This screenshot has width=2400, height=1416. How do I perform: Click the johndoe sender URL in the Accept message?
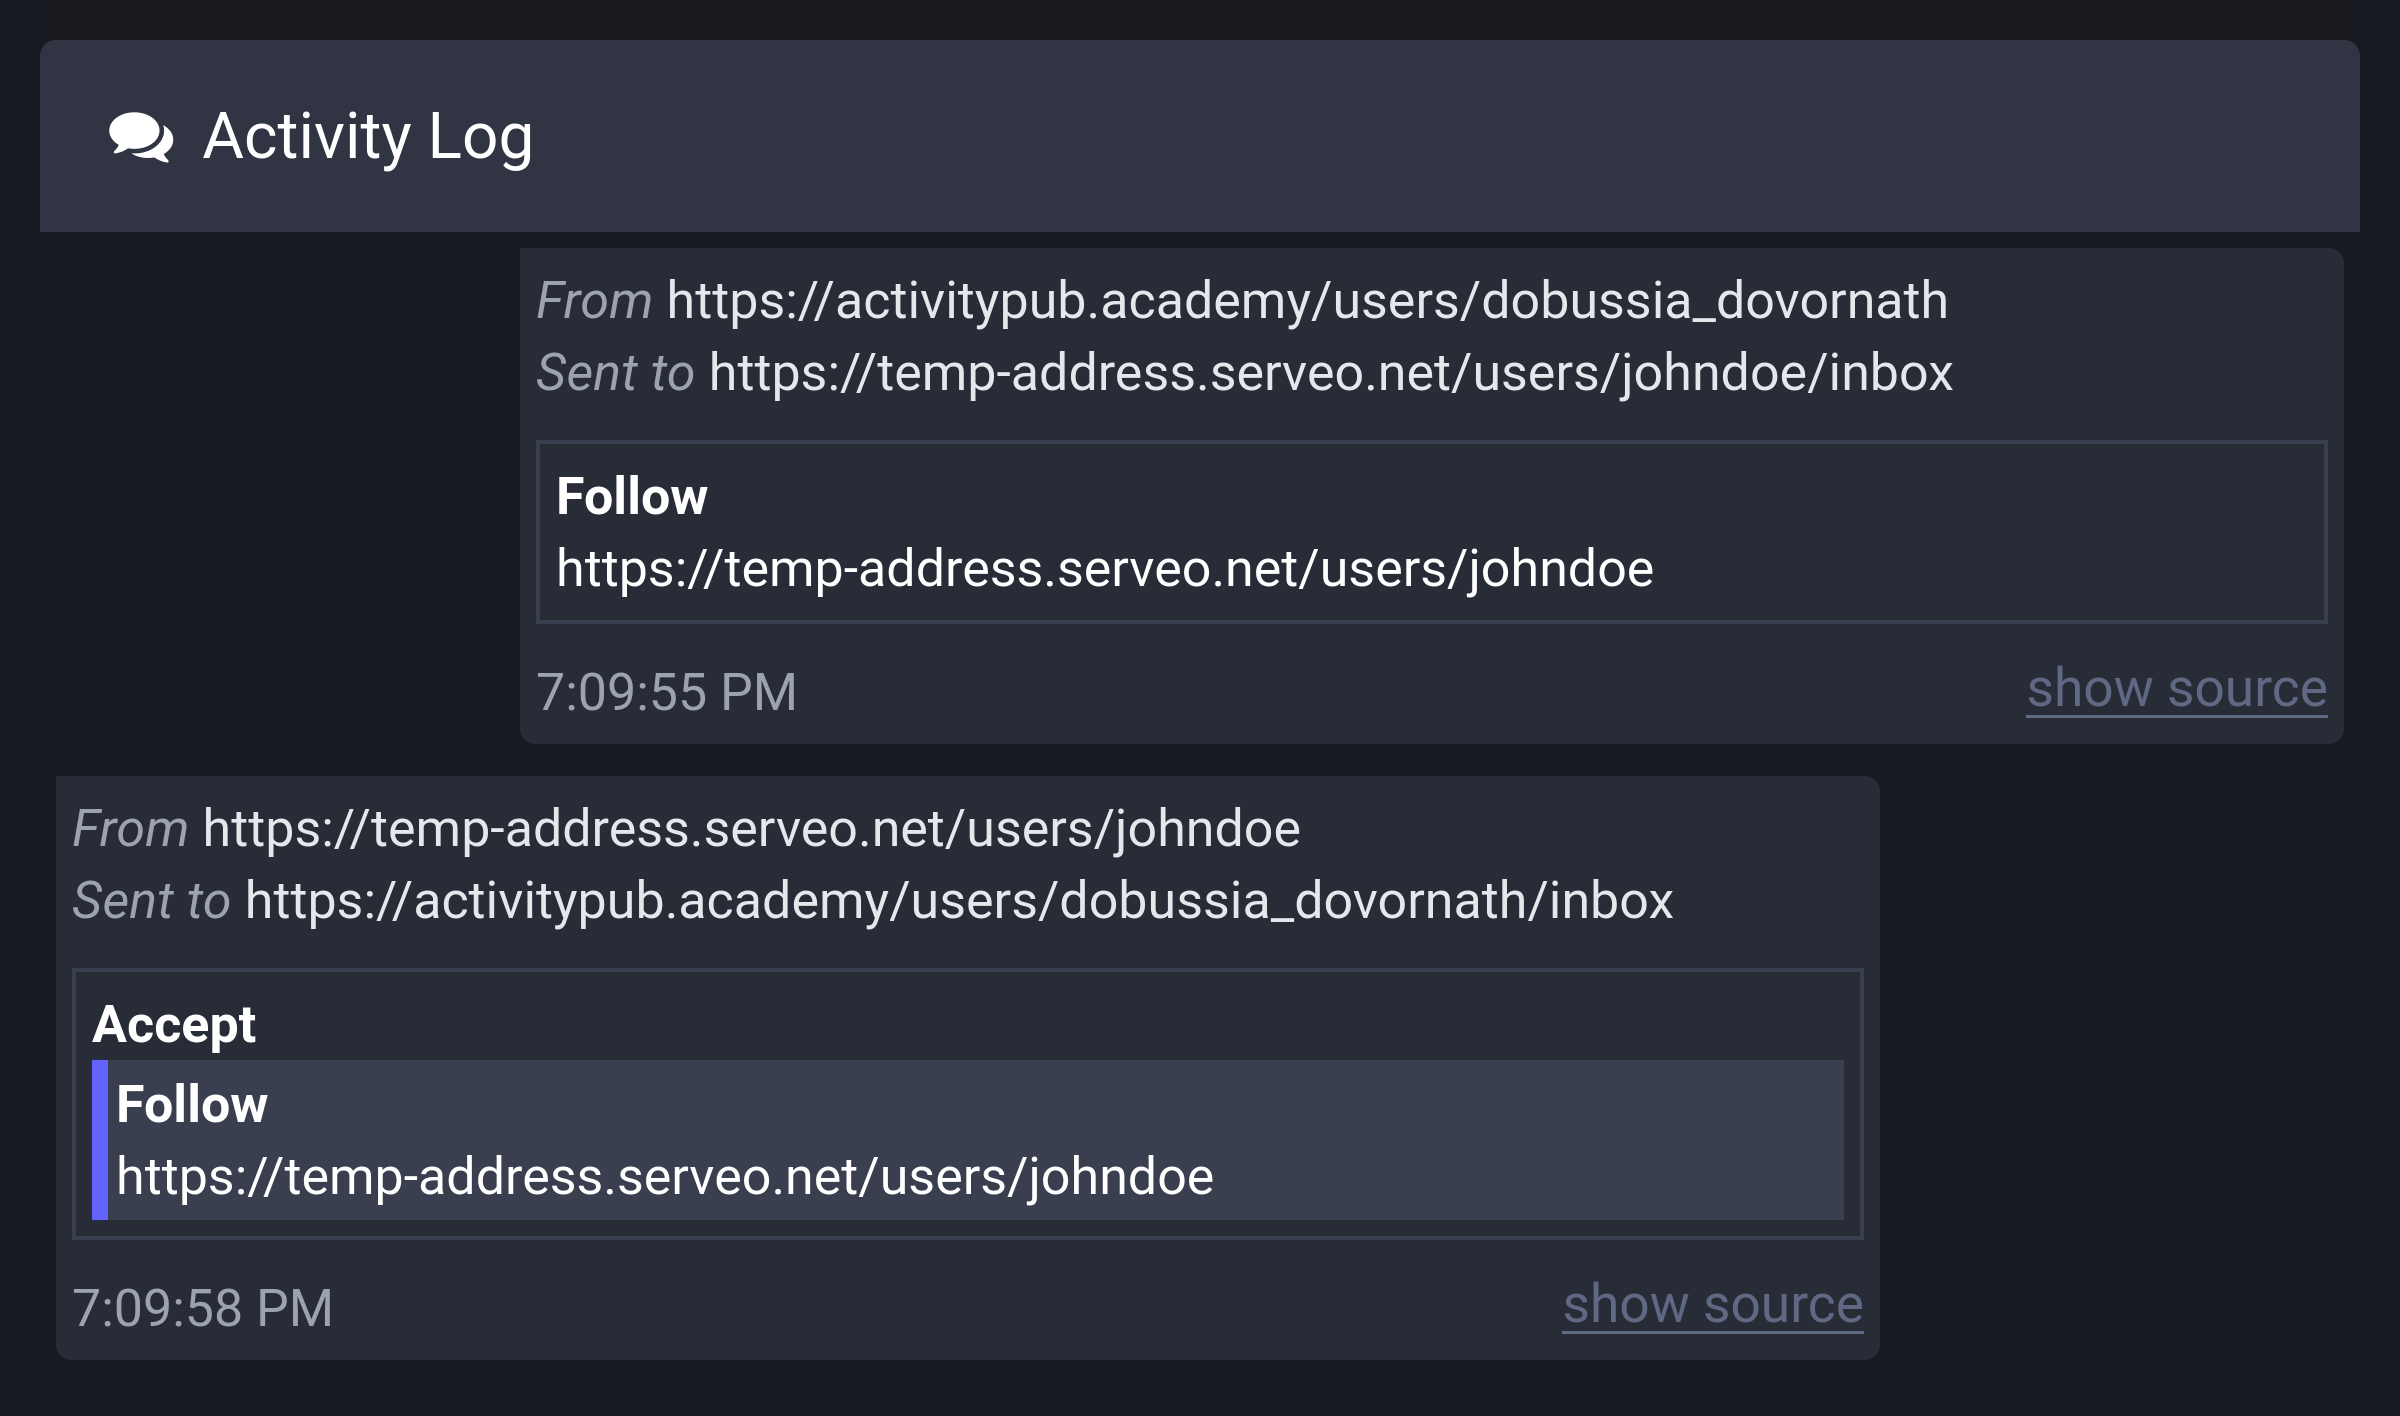tap(752, 826)
